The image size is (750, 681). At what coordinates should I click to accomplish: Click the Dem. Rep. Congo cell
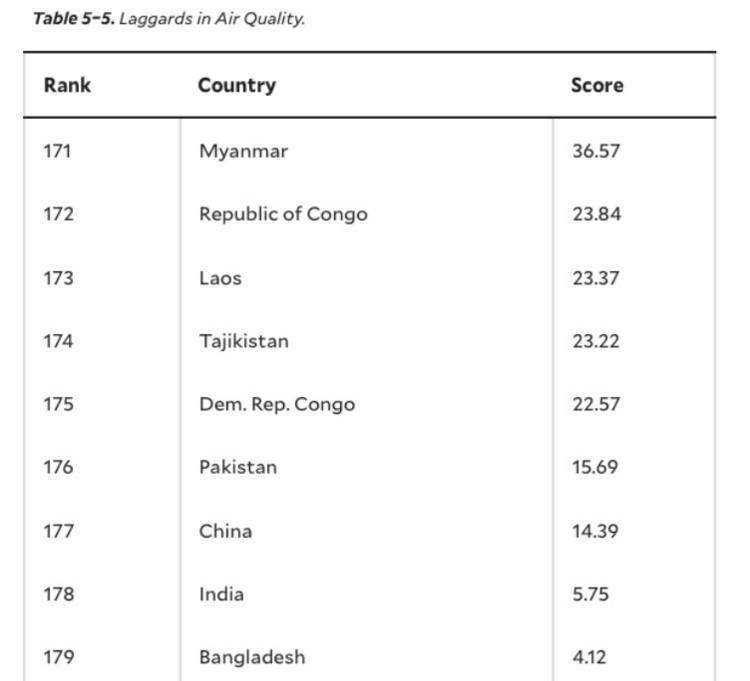point(277,404)
